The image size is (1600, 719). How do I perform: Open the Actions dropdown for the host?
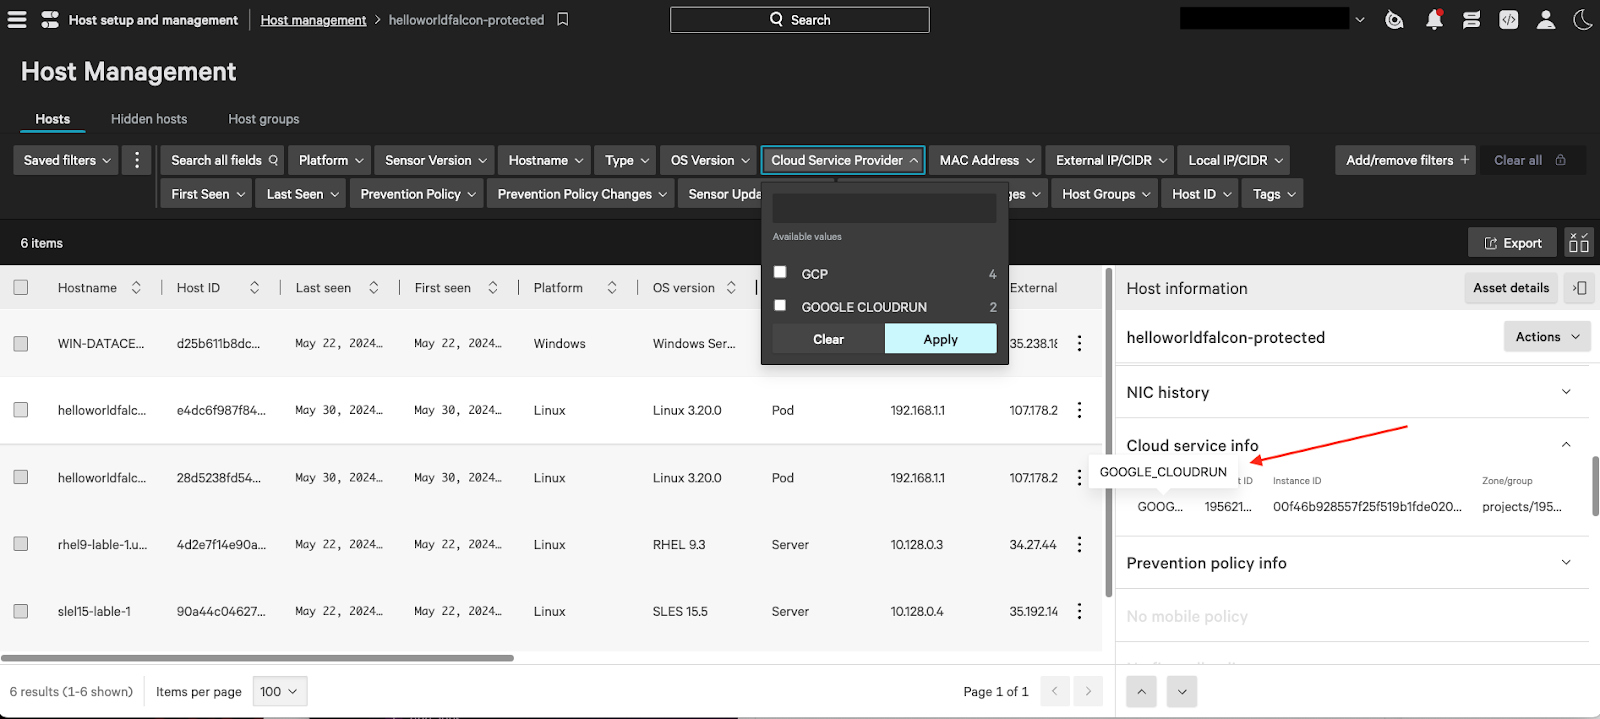click(1547, 337)
